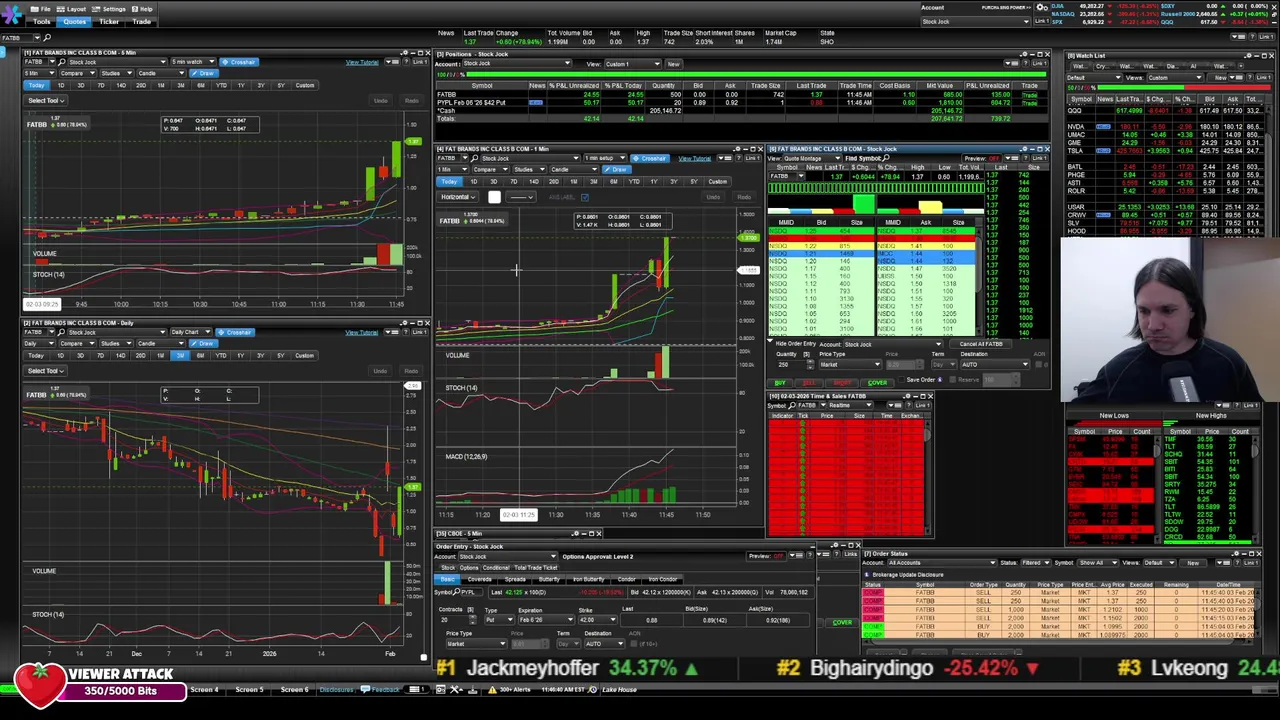Select Iron Condor tab in Order Entry

point(662,580)
